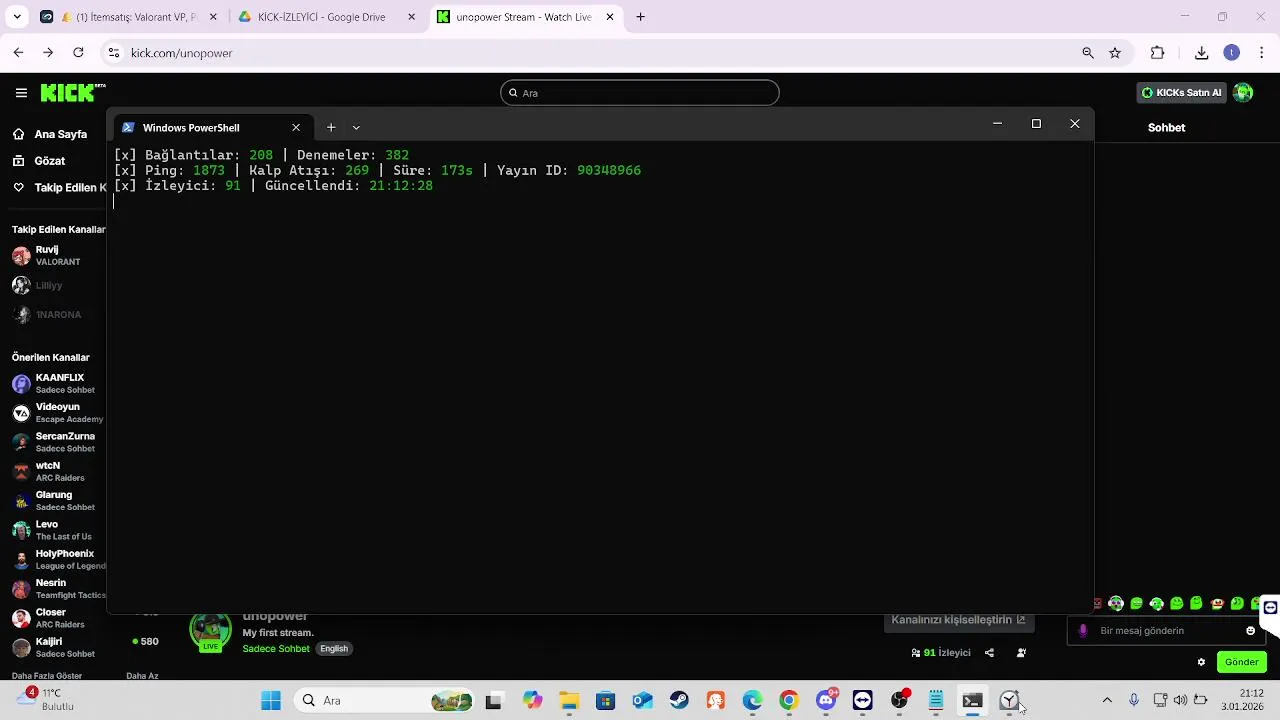Open HolyPhoenix channel

point(58,560)
